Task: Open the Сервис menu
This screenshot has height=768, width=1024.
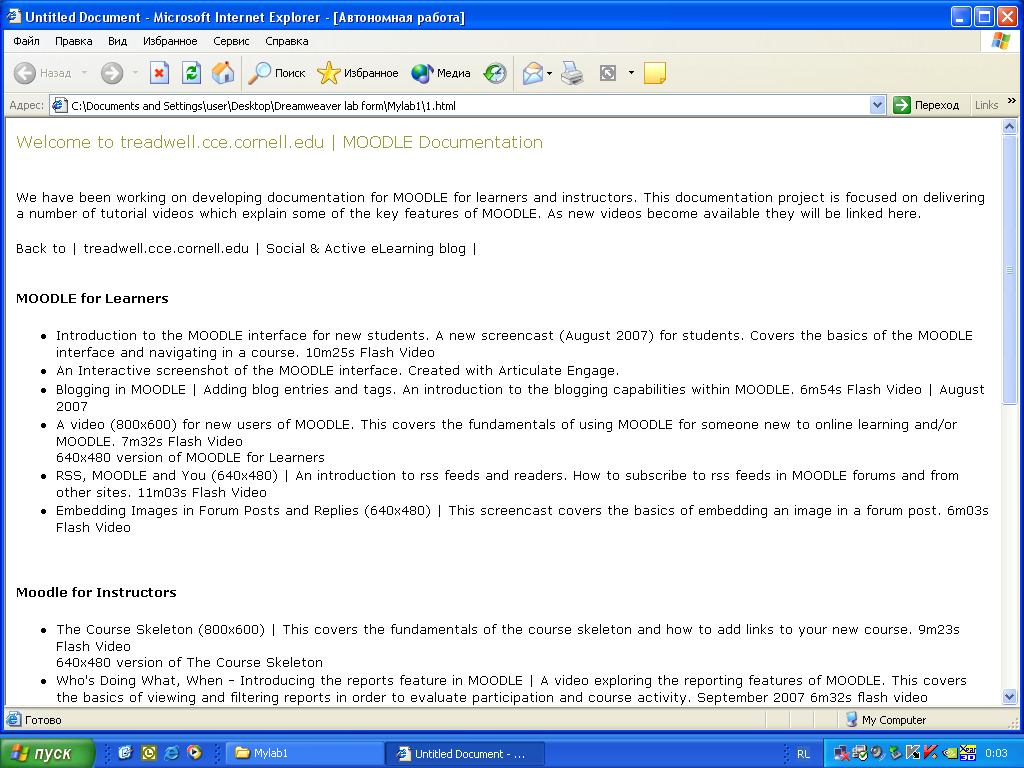Action: point(231,41)
